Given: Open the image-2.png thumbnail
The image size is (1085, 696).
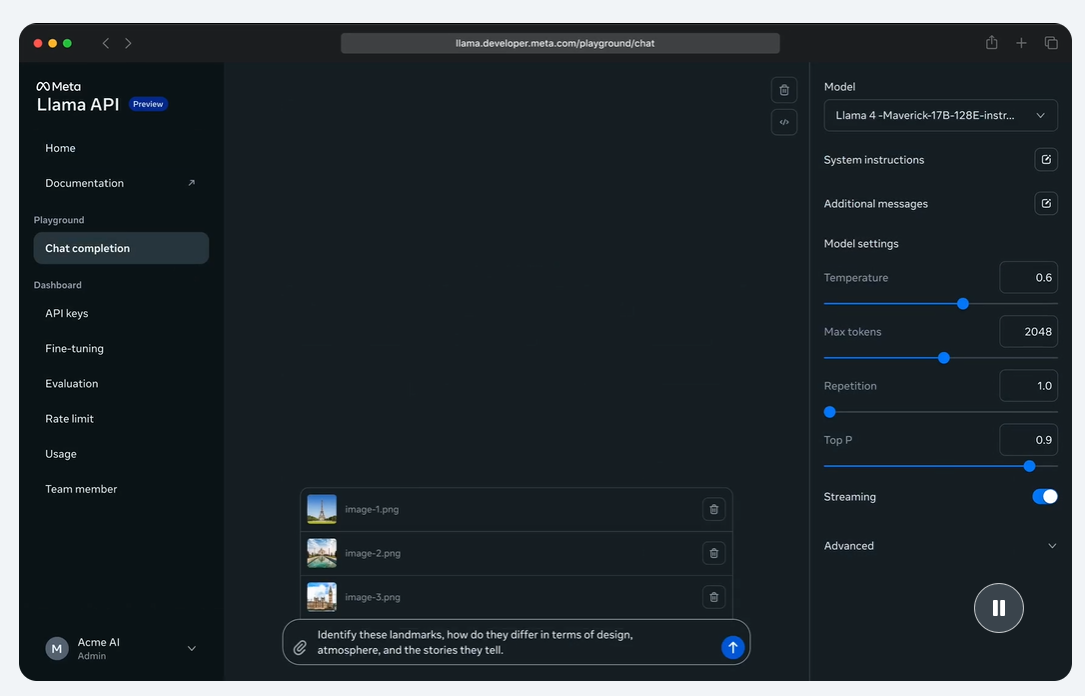Looking at the screenshot, I should pyautogui.click(x=322, y=553).
